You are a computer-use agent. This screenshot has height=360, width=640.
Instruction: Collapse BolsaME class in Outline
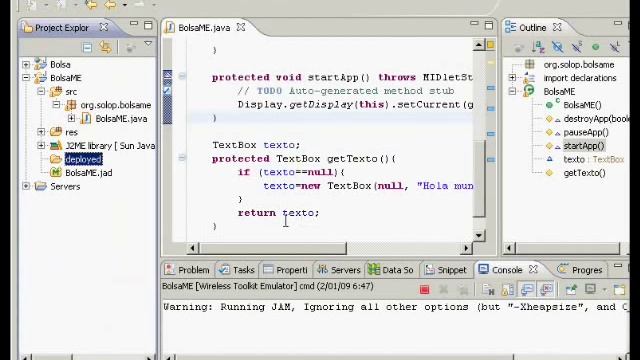tap(512, 91)
